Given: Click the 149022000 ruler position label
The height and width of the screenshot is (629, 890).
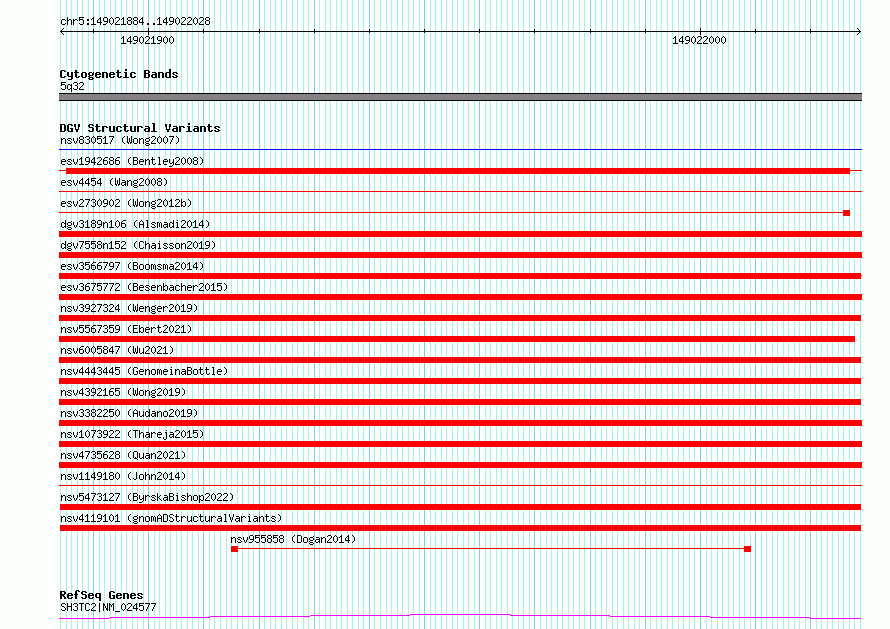Looking at the screenshot, I should (x=699, y=40).
